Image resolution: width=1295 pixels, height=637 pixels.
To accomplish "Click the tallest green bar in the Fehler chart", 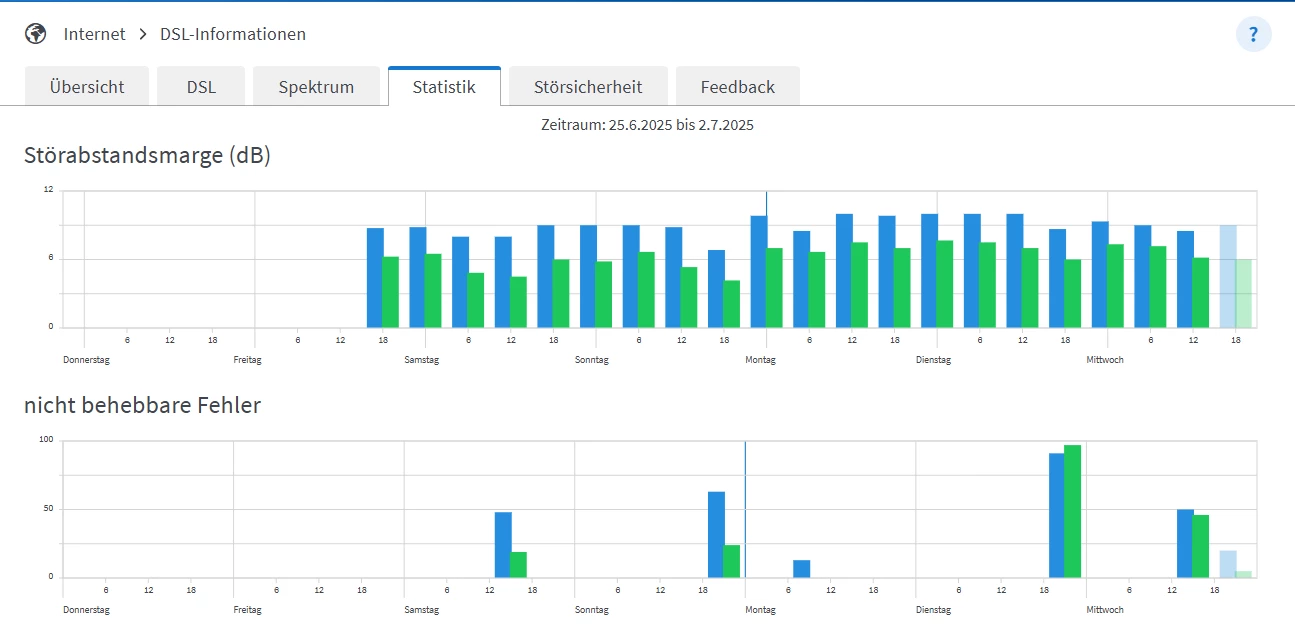I will (1072, 512).
